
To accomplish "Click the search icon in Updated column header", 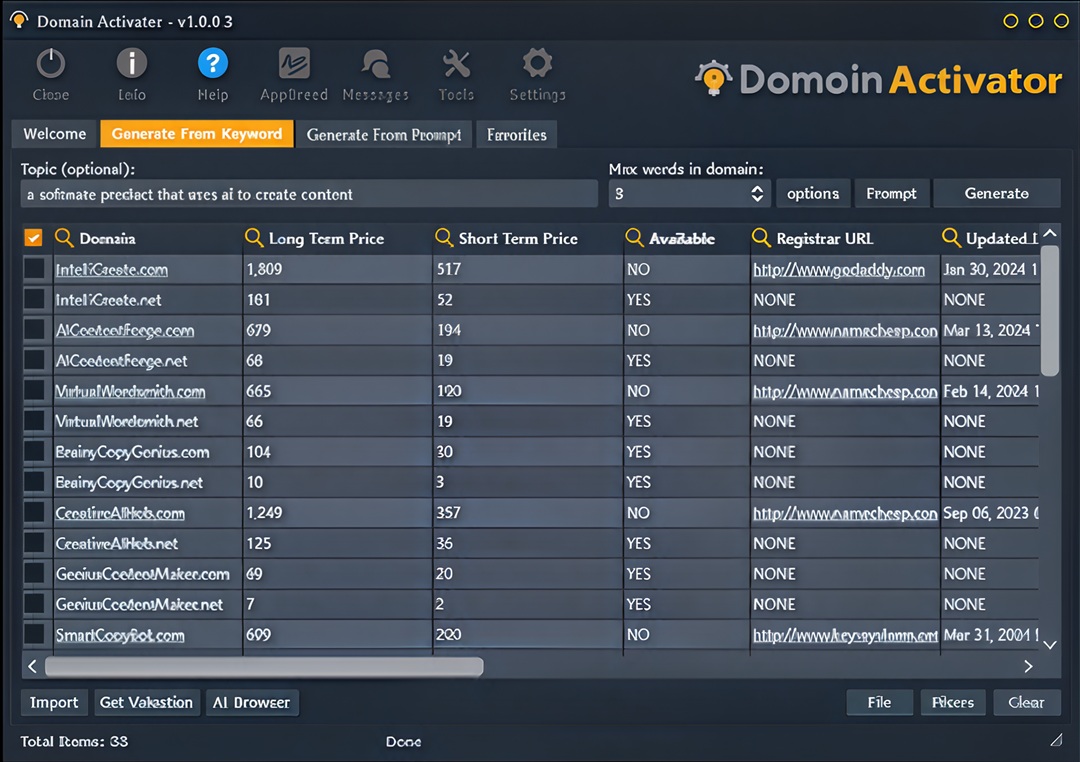I will [951, 238].
